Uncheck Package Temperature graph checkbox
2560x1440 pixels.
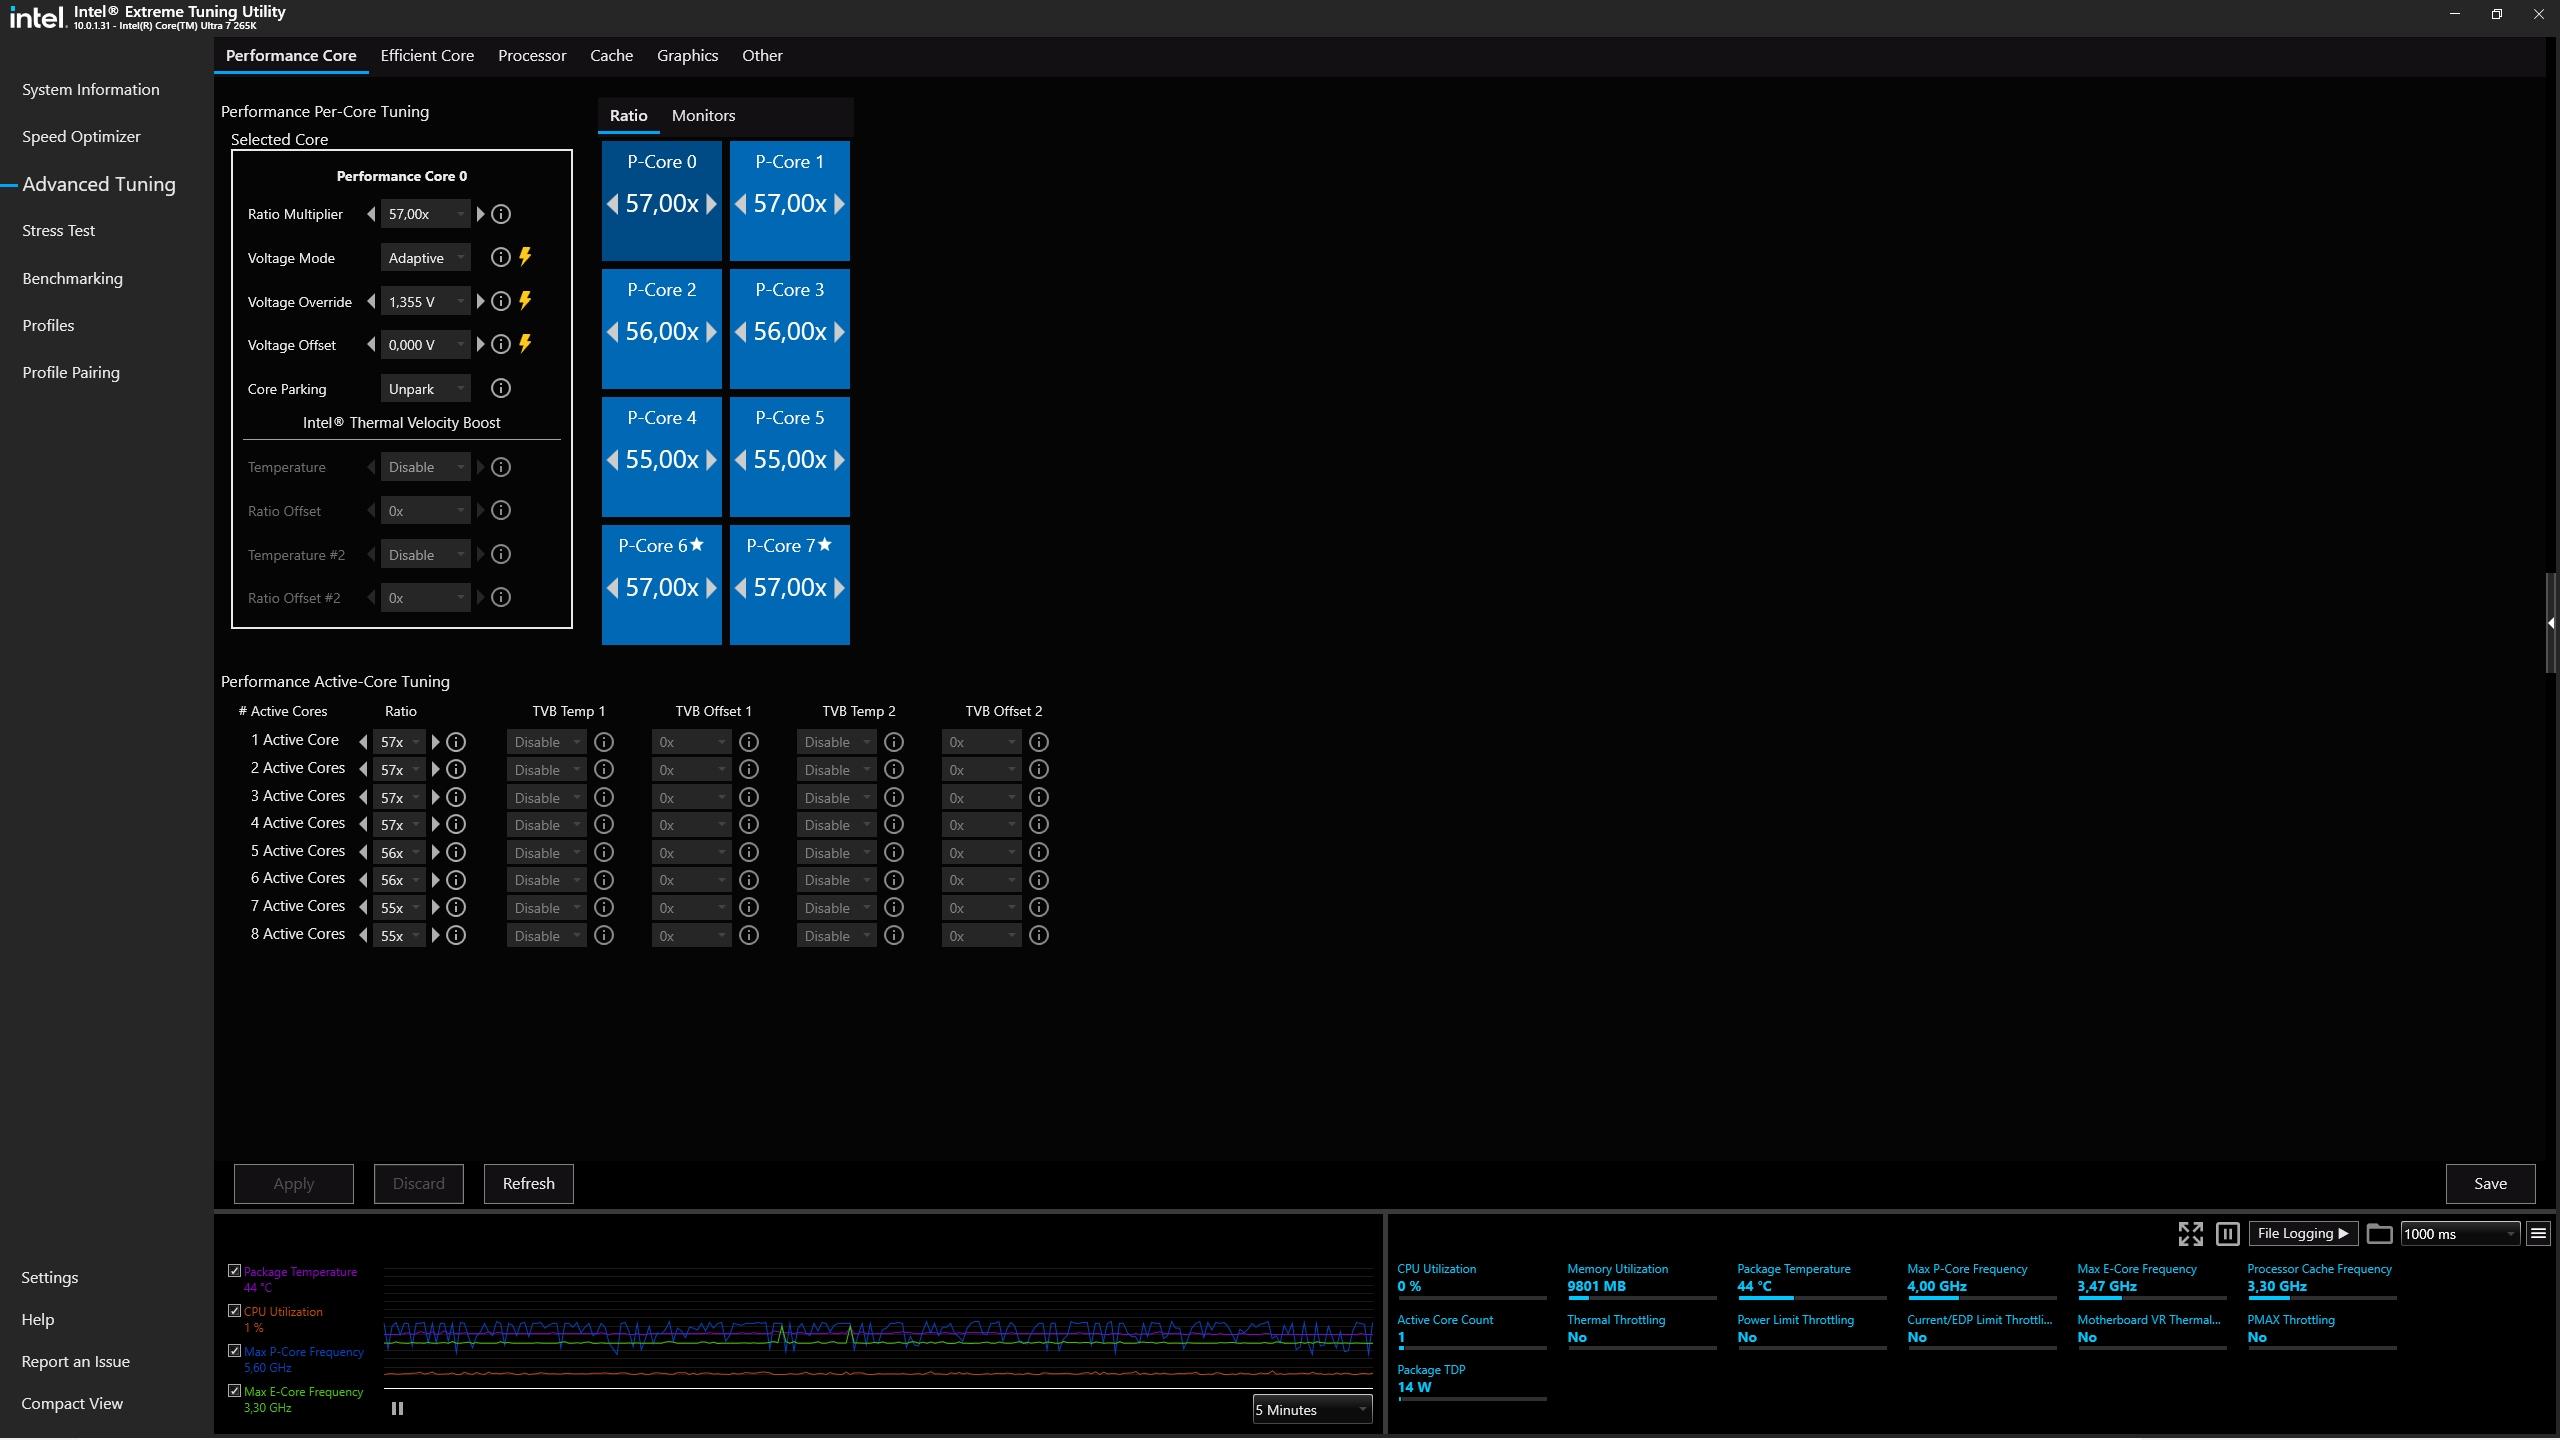pyautogui.click(x=235, y=1271)
